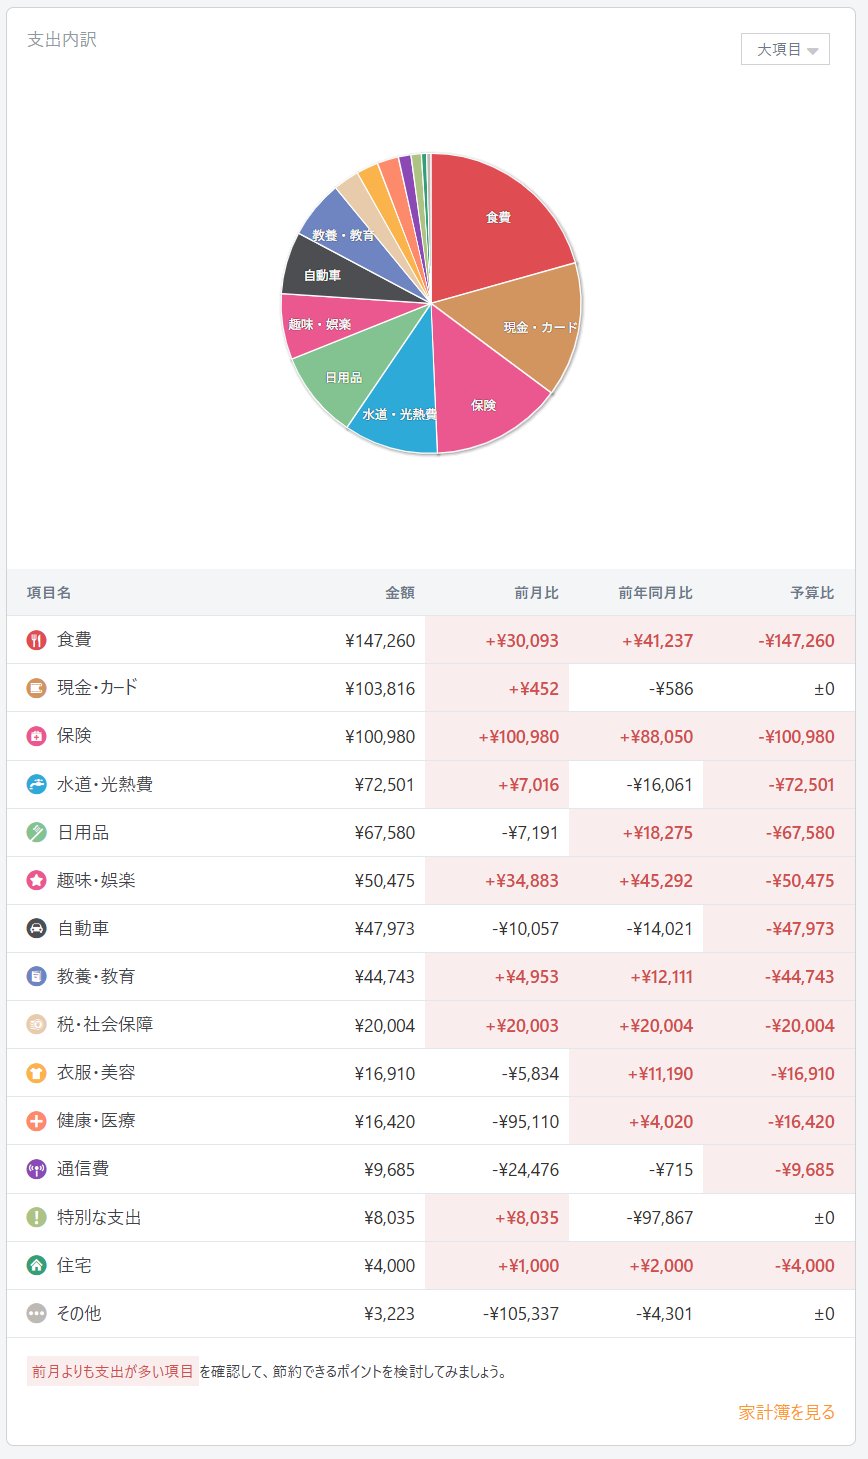
Task: Click the 前月よりも支出が多い項目 highlighted label
Action: tap(112, 1371)
